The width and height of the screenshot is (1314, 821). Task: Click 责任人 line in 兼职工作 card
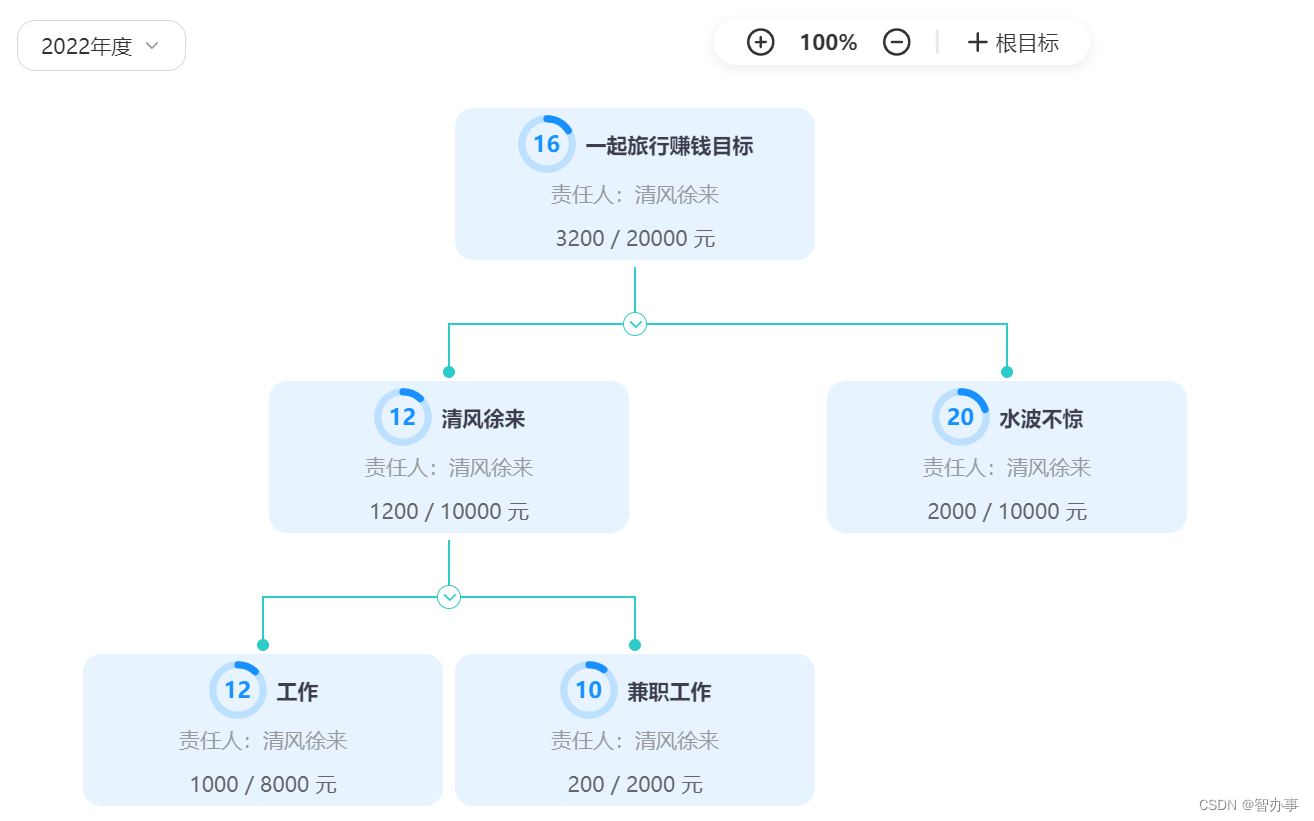pos(635,741)
